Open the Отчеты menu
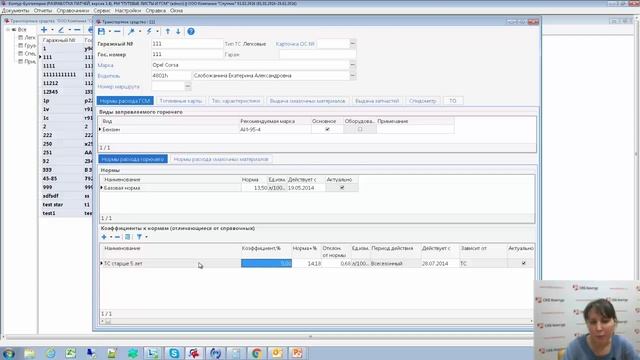The image size is (640, 360). click(43, 11)
